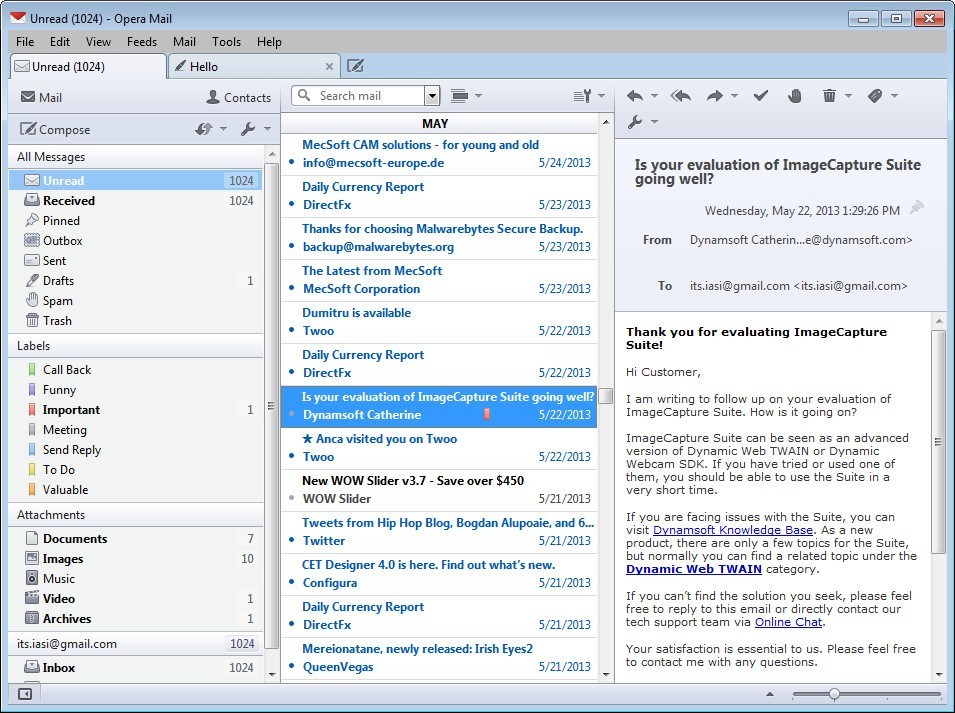955x713 pixels.
Task: Click panel toggle icon in status bar
Action: pos(25,694)
